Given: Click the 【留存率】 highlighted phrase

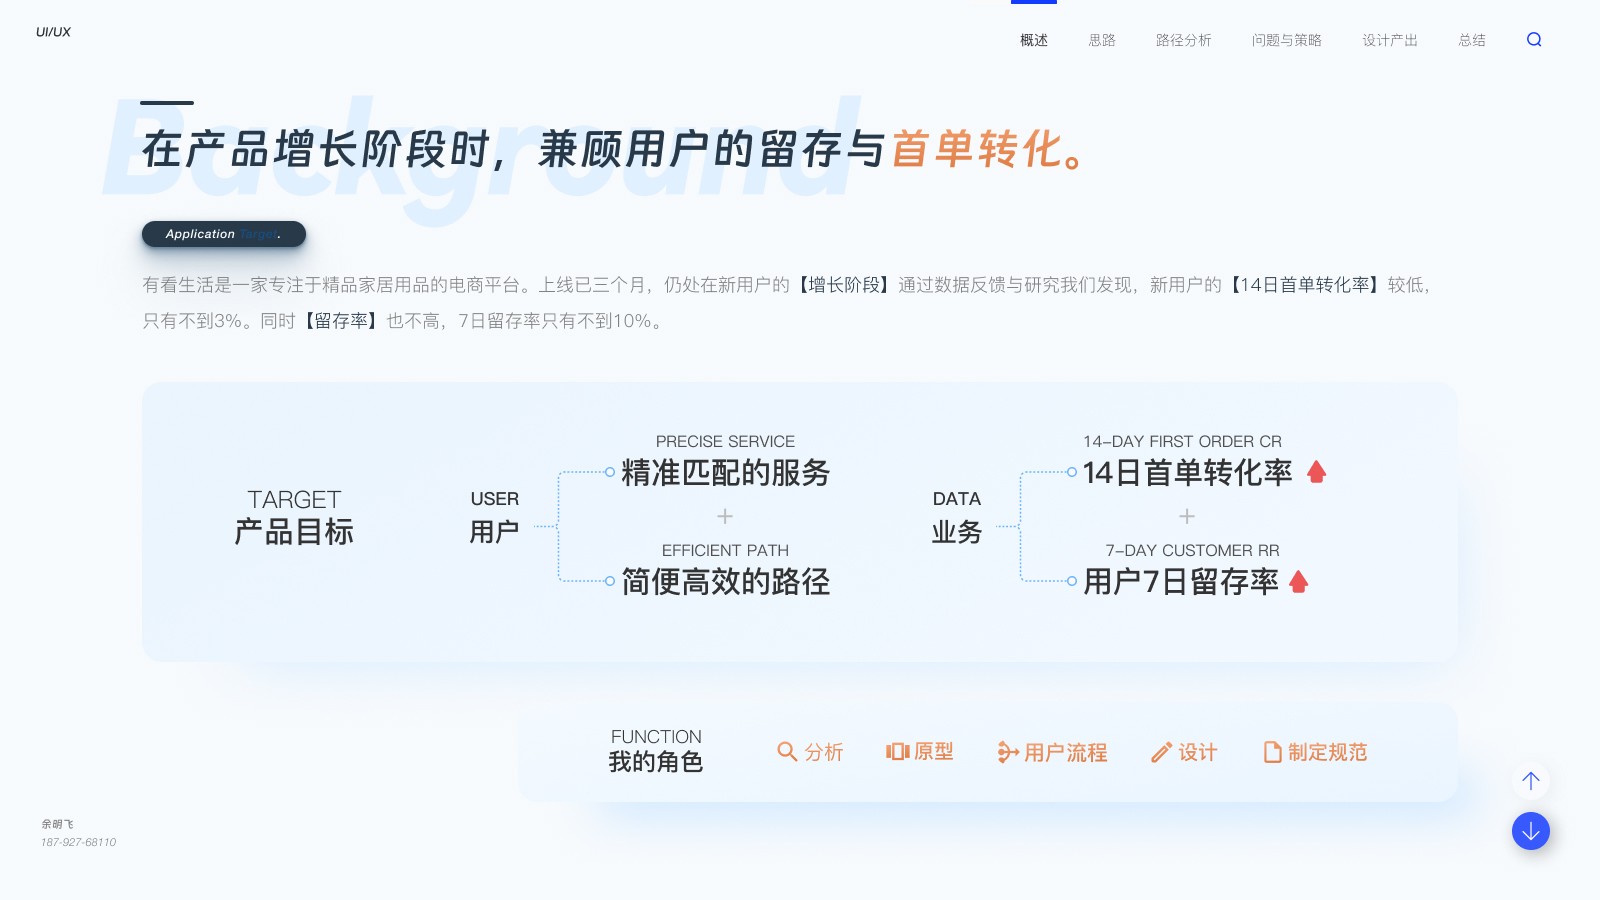Looking at the screenshot, I should [341, 321].
